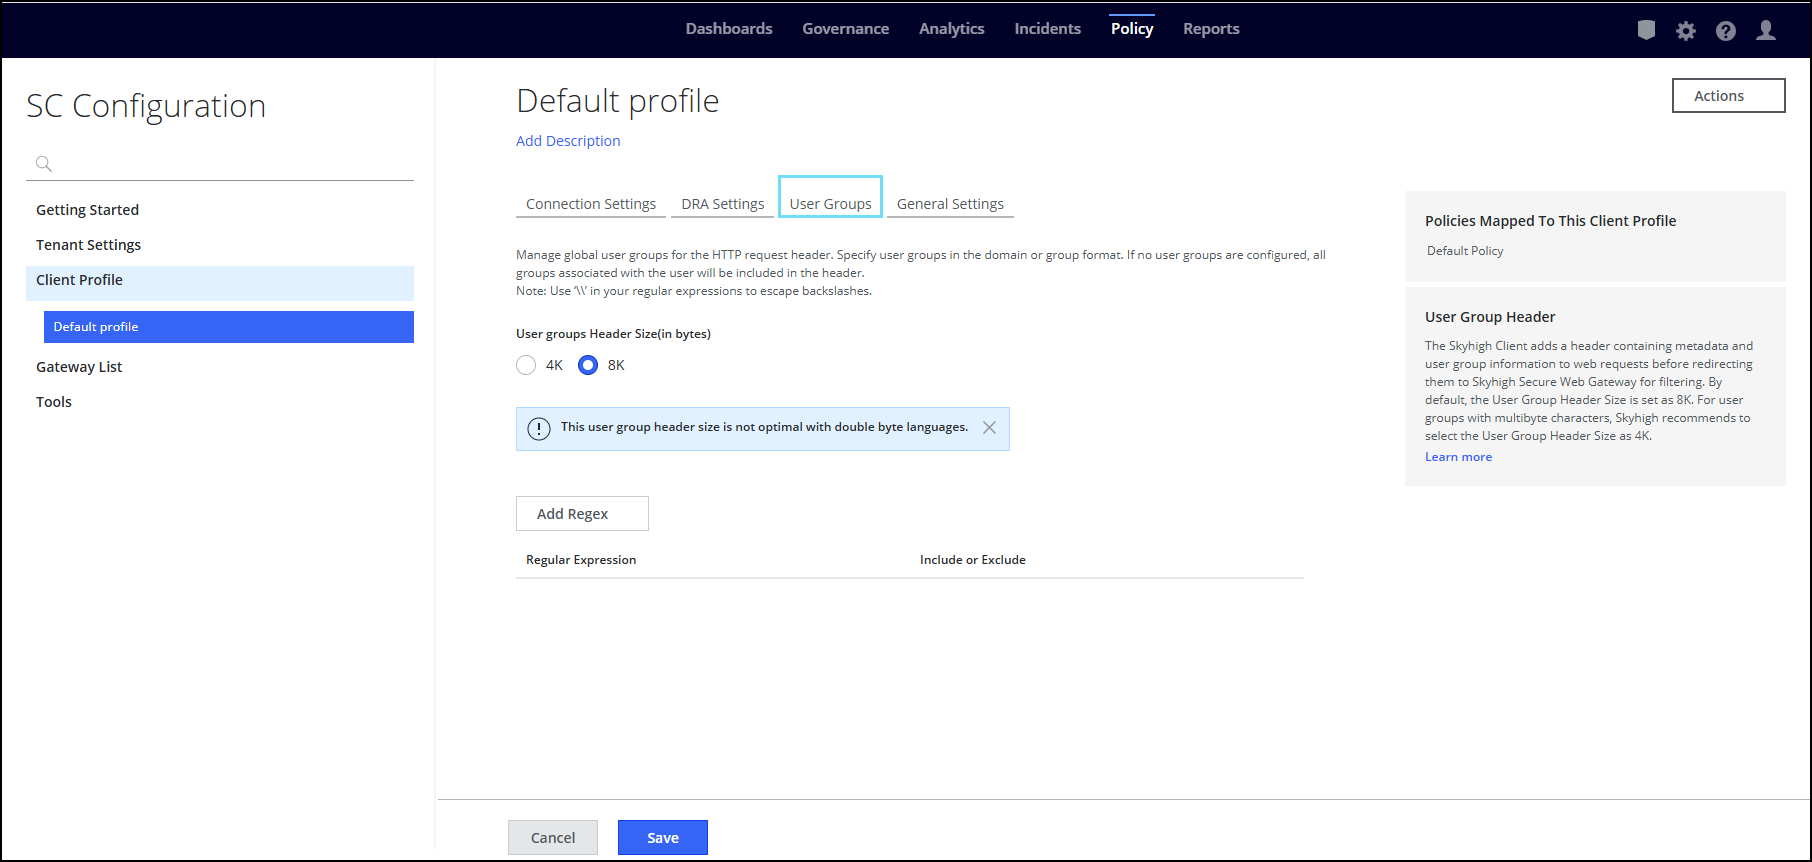The image size is (1812, 862).
Task: Dismiss the header size warning banner
Action: [x=989, y=428]
